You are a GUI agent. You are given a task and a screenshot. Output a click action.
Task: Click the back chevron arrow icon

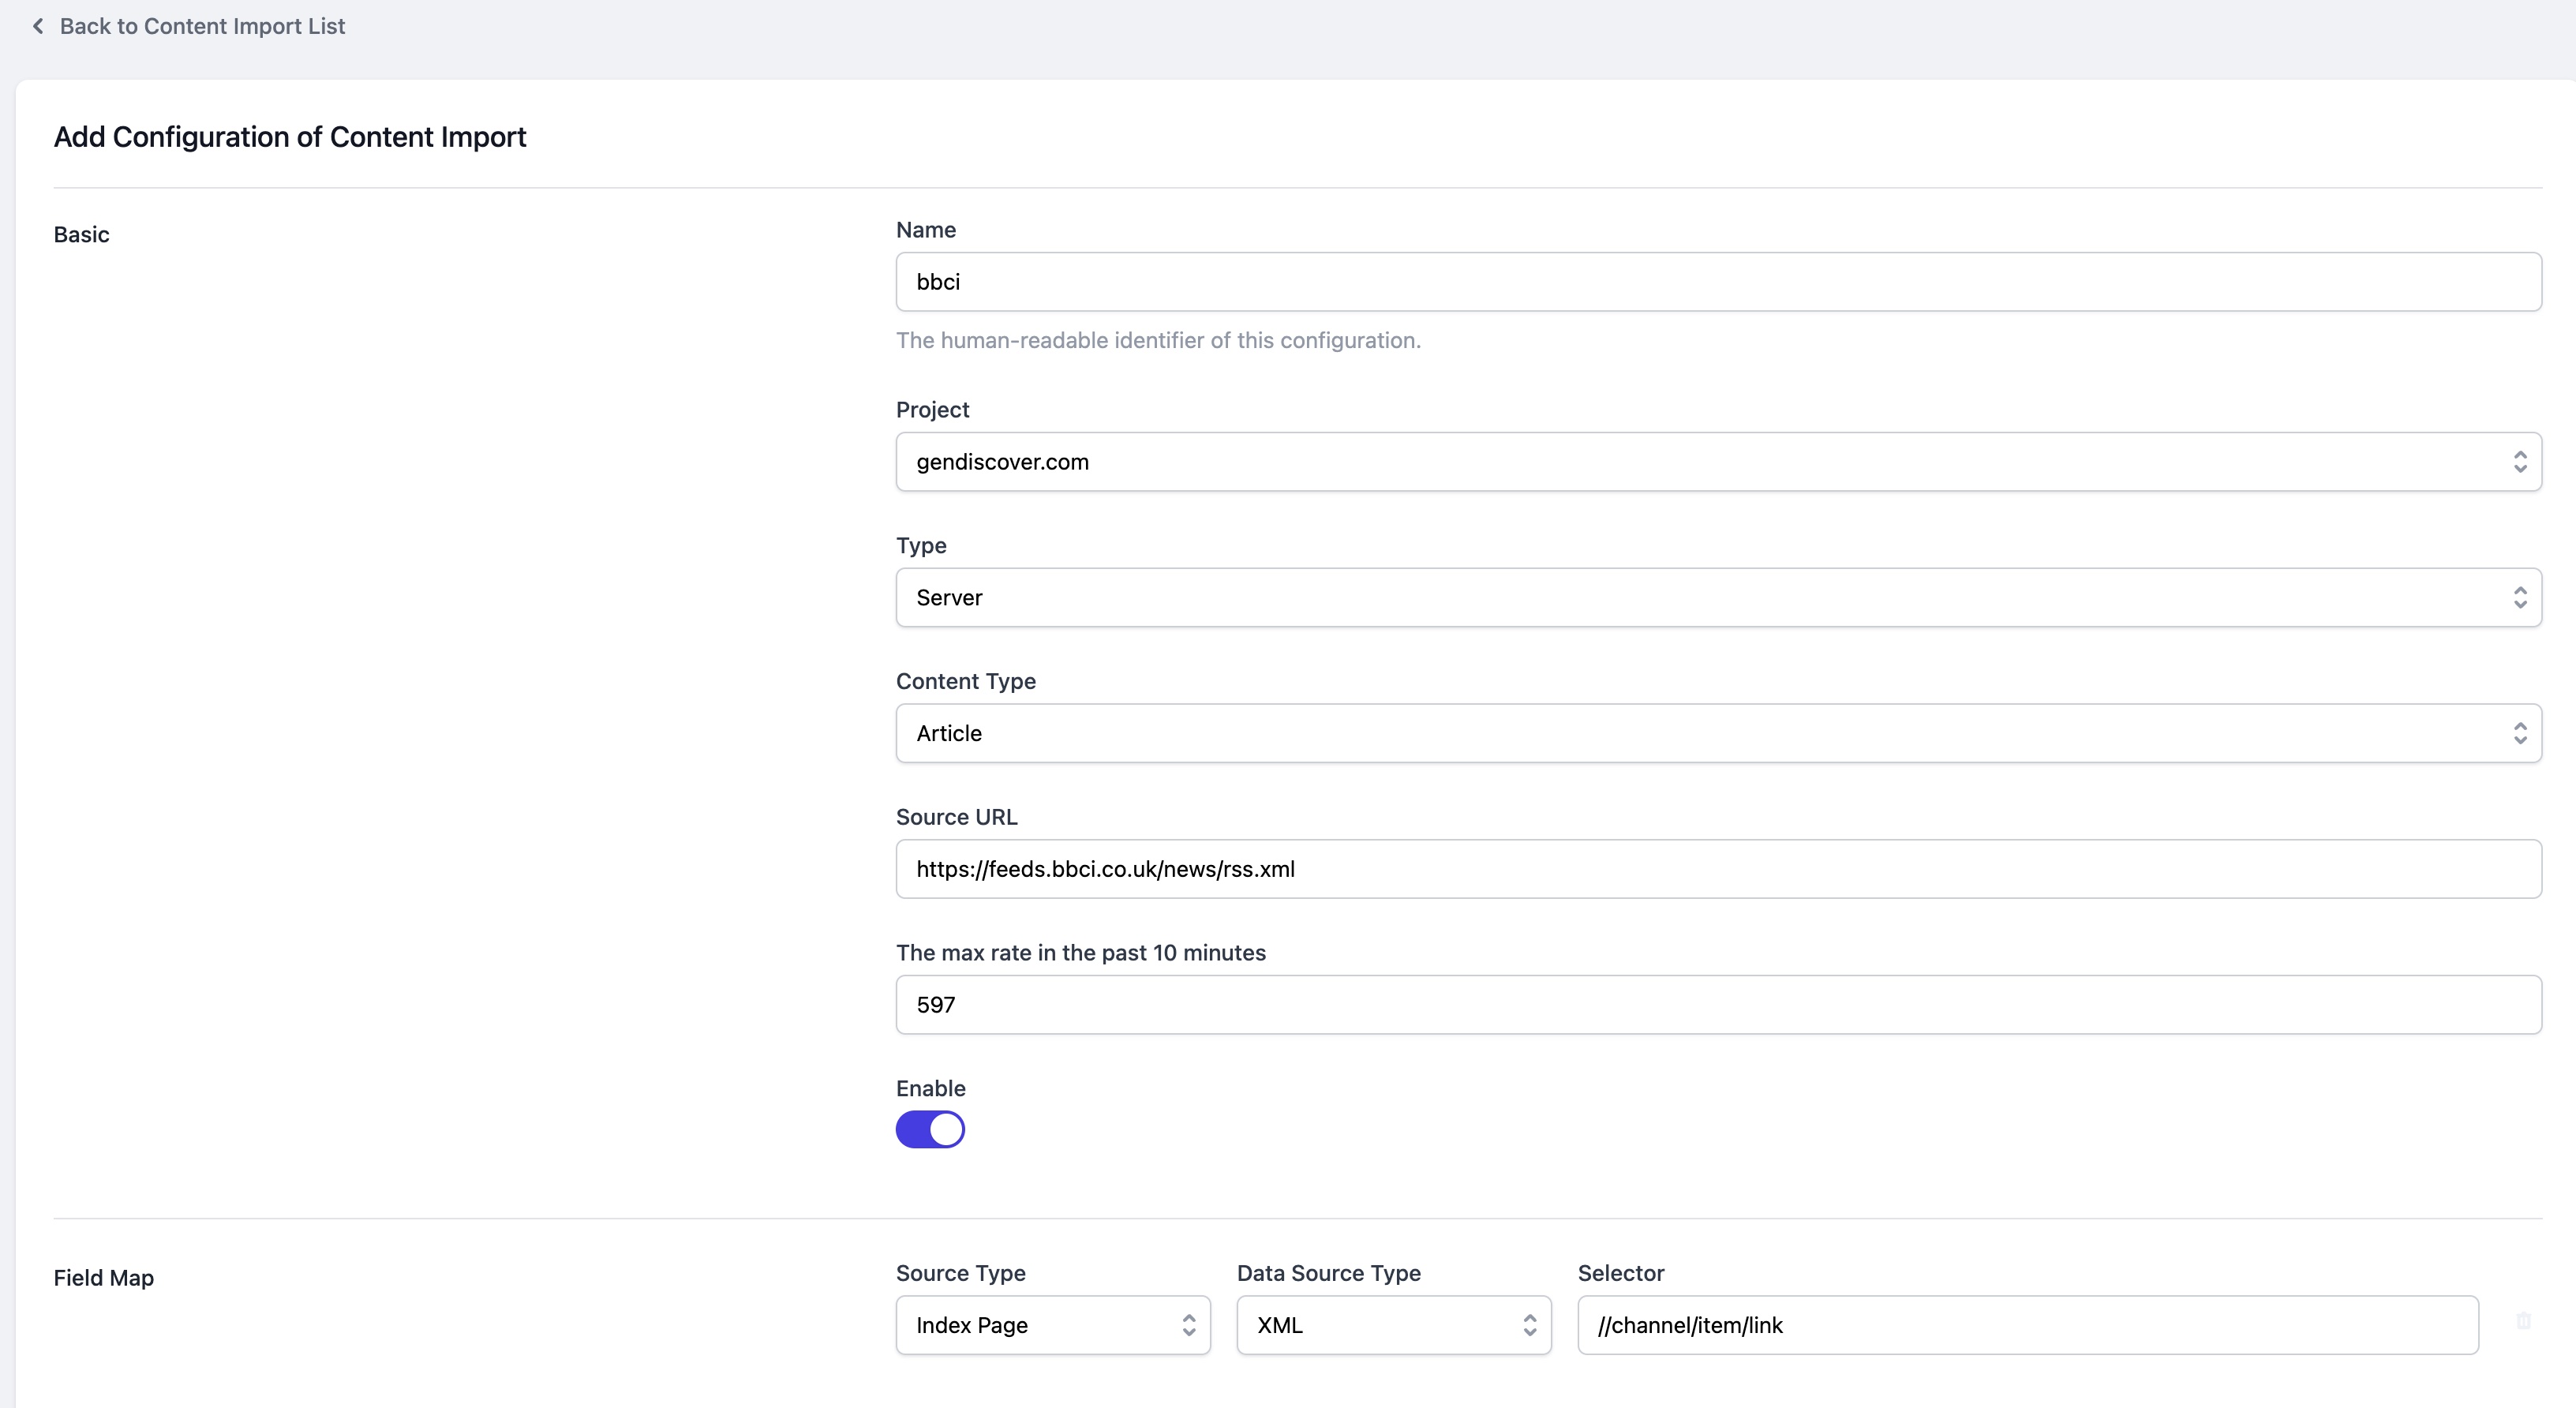pyautogui.click(x=38, y=26)
